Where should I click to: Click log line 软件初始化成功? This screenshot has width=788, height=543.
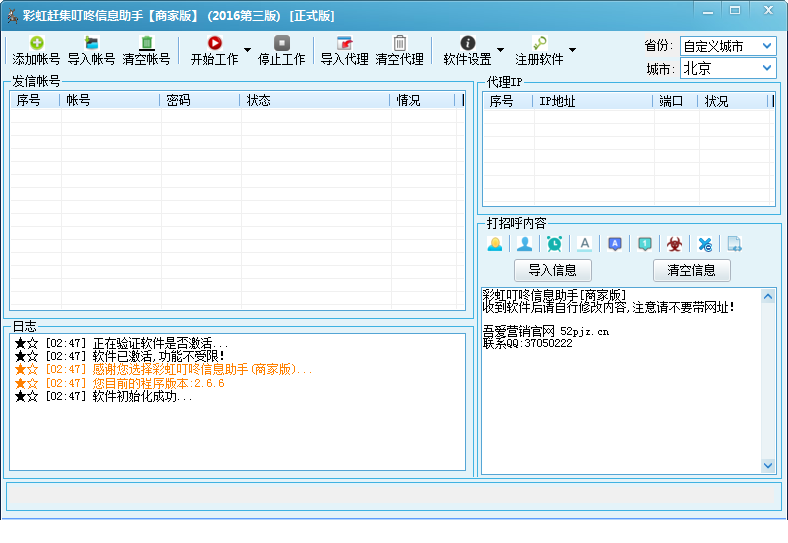103,396
